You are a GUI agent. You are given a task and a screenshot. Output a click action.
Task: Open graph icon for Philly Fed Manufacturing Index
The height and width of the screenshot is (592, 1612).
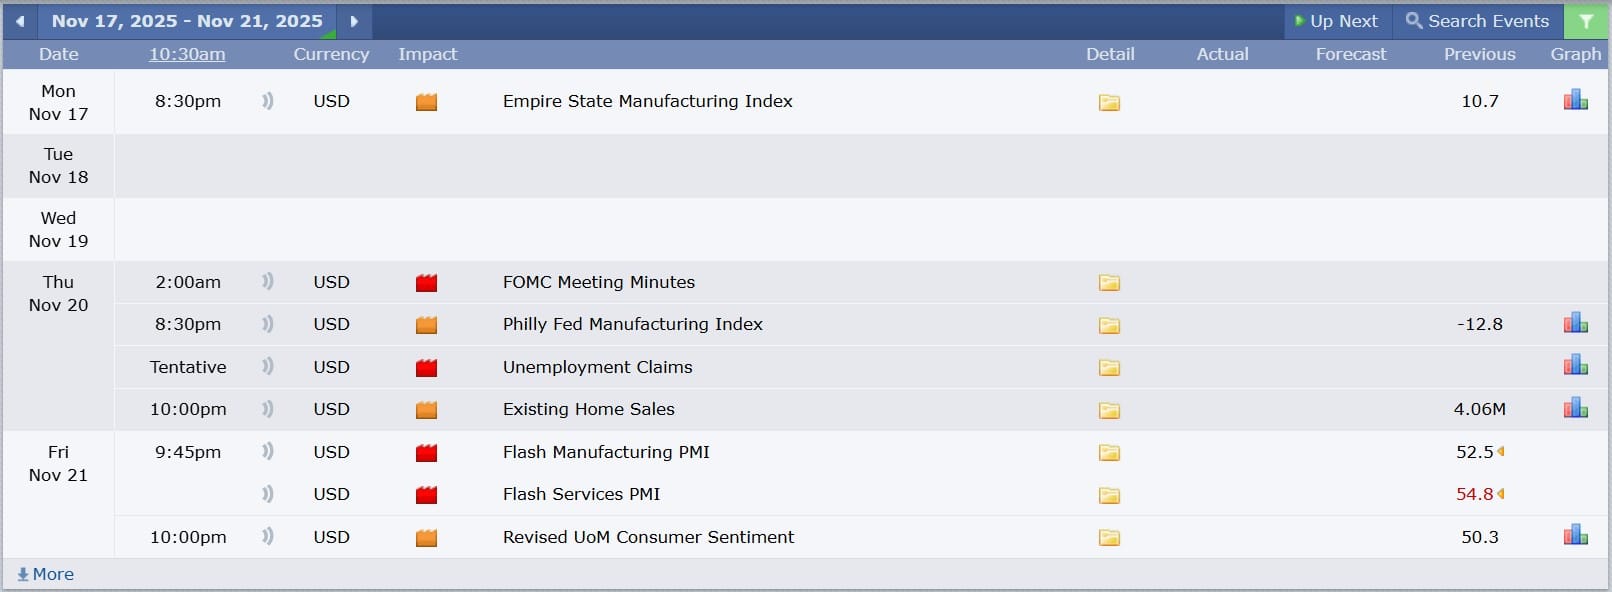[x=1575, y=323]
